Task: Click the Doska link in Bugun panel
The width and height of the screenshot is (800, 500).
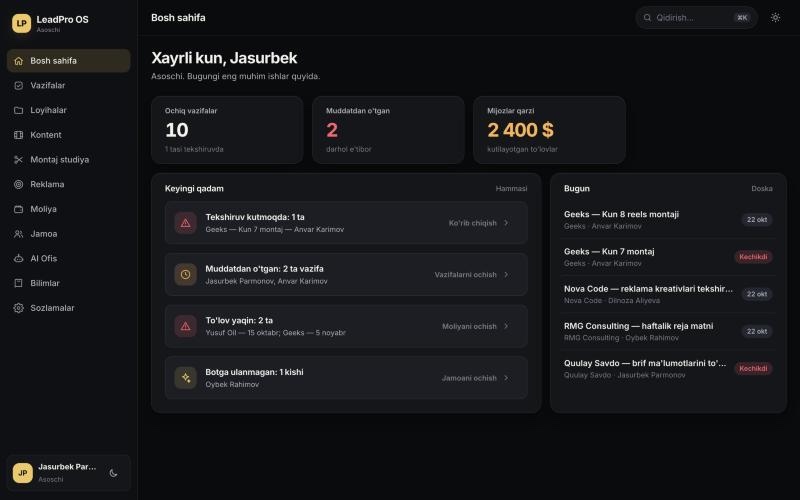Action: [762, 189]
